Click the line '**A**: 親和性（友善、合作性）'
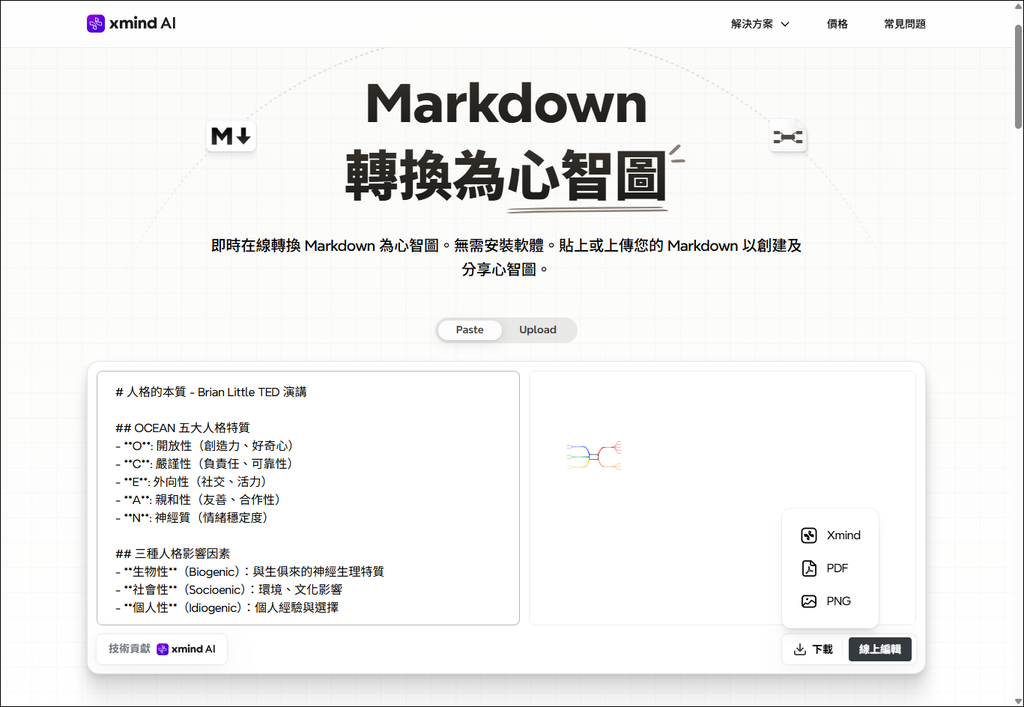 [198, 500]
